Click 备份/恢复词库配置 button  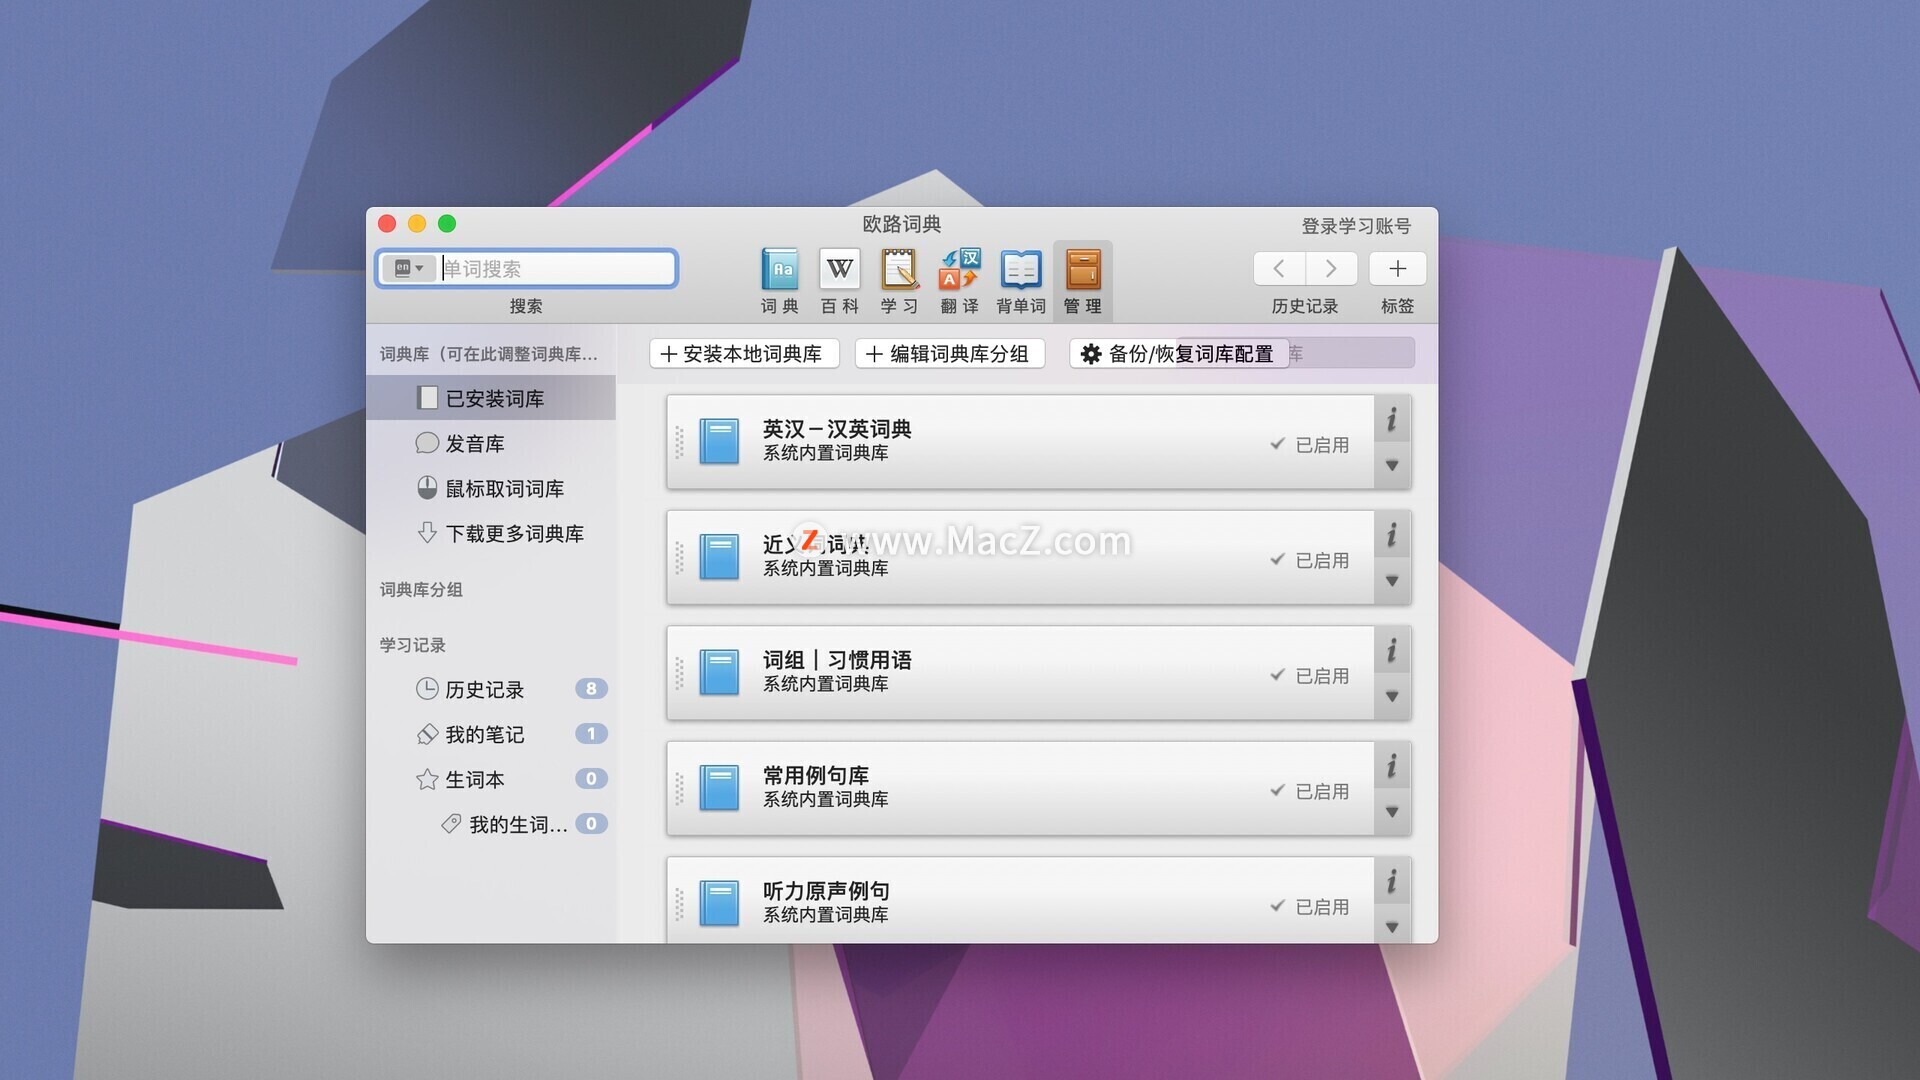point(1179,354)
